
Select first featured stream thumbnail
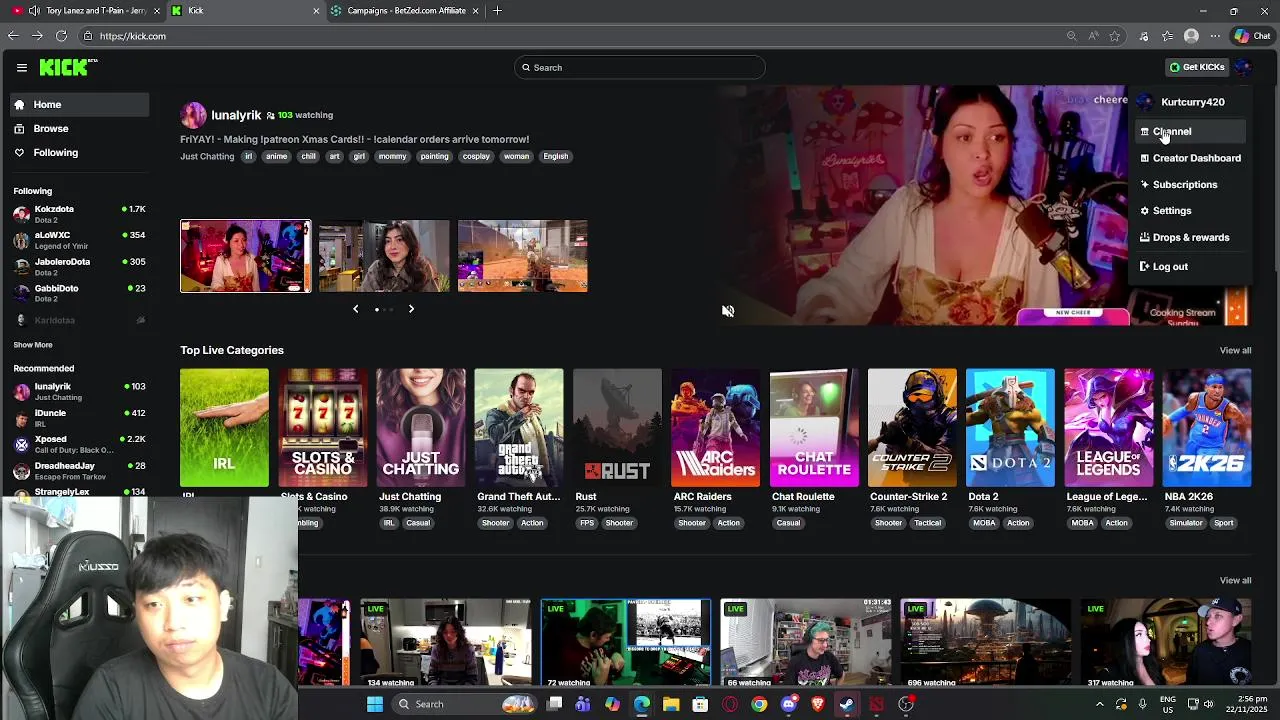[x=245, y=256]
